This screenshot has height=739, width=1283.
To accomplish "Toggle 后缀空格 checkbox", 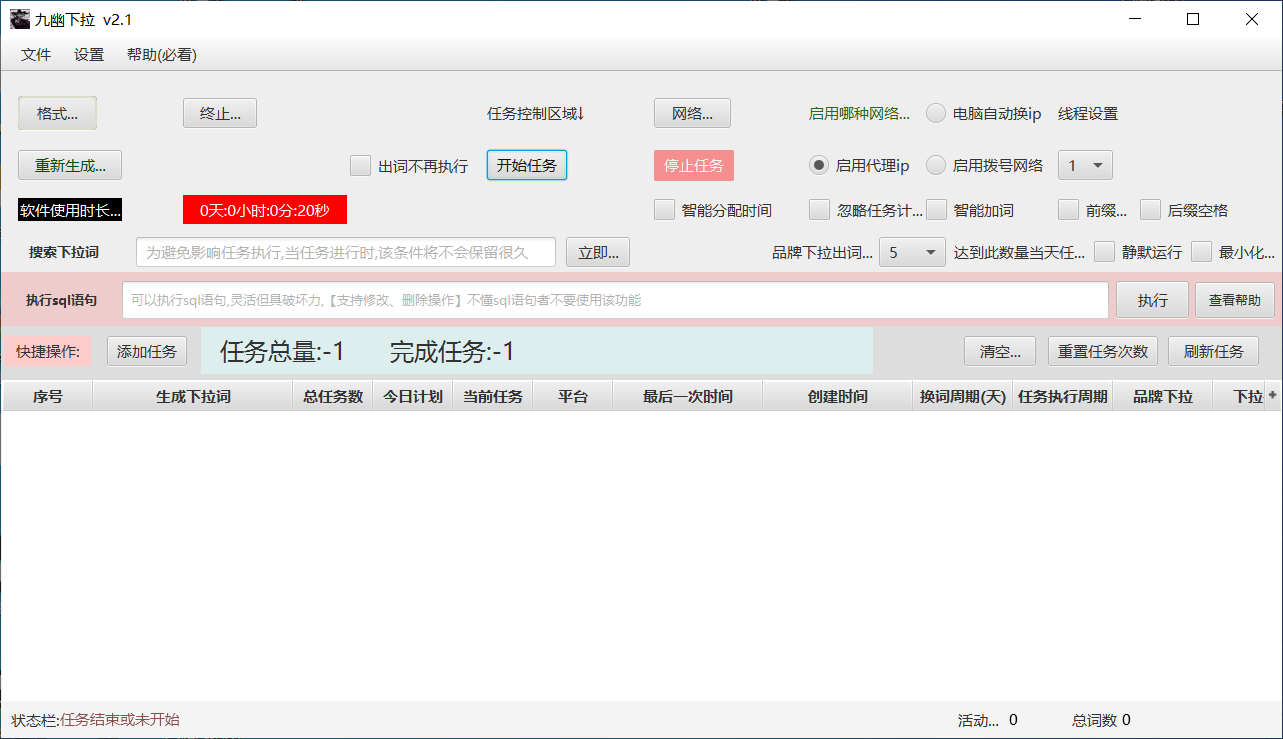I will pos(1150,209).
